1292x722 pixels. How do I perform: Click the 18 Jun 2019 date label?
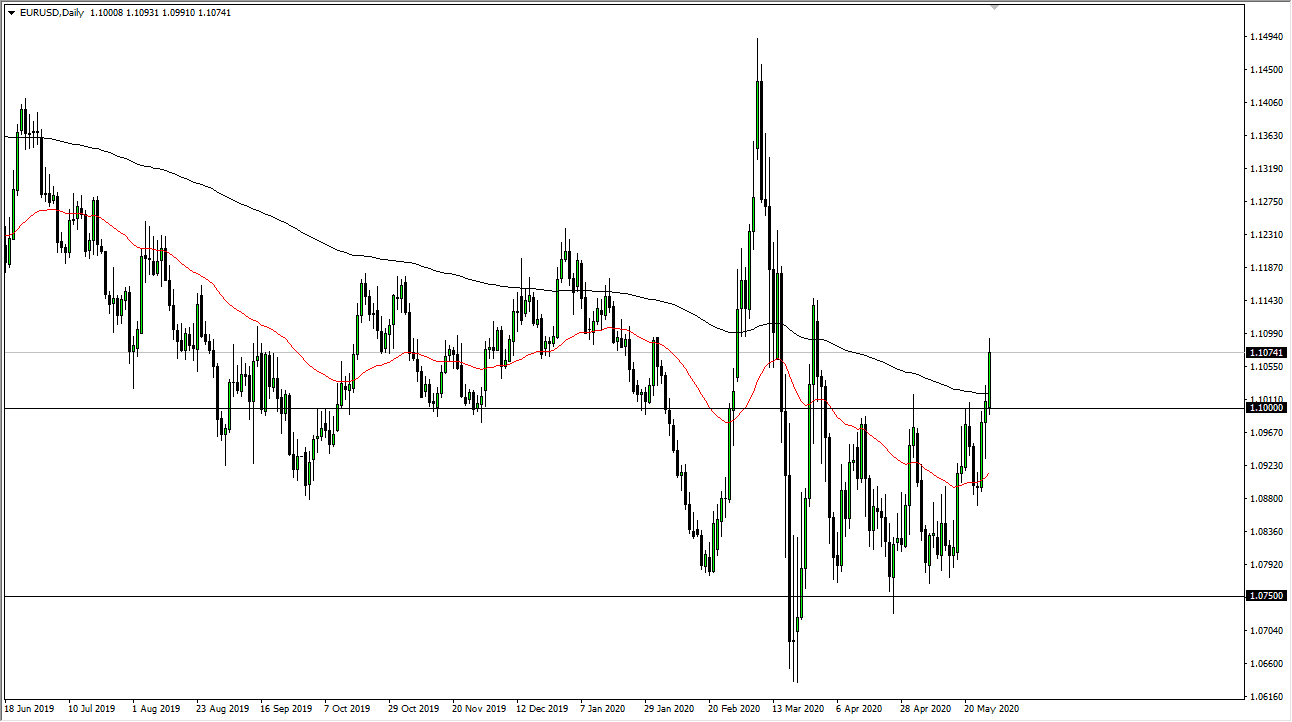coord(32,708)
